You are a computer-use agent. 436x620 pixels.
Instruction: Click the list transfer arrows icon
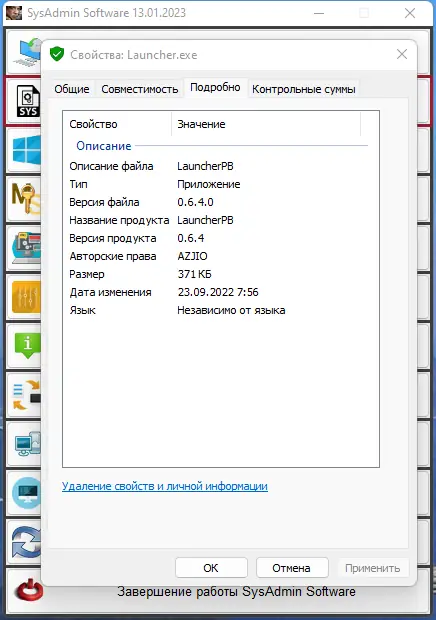(x=27, y=395)
